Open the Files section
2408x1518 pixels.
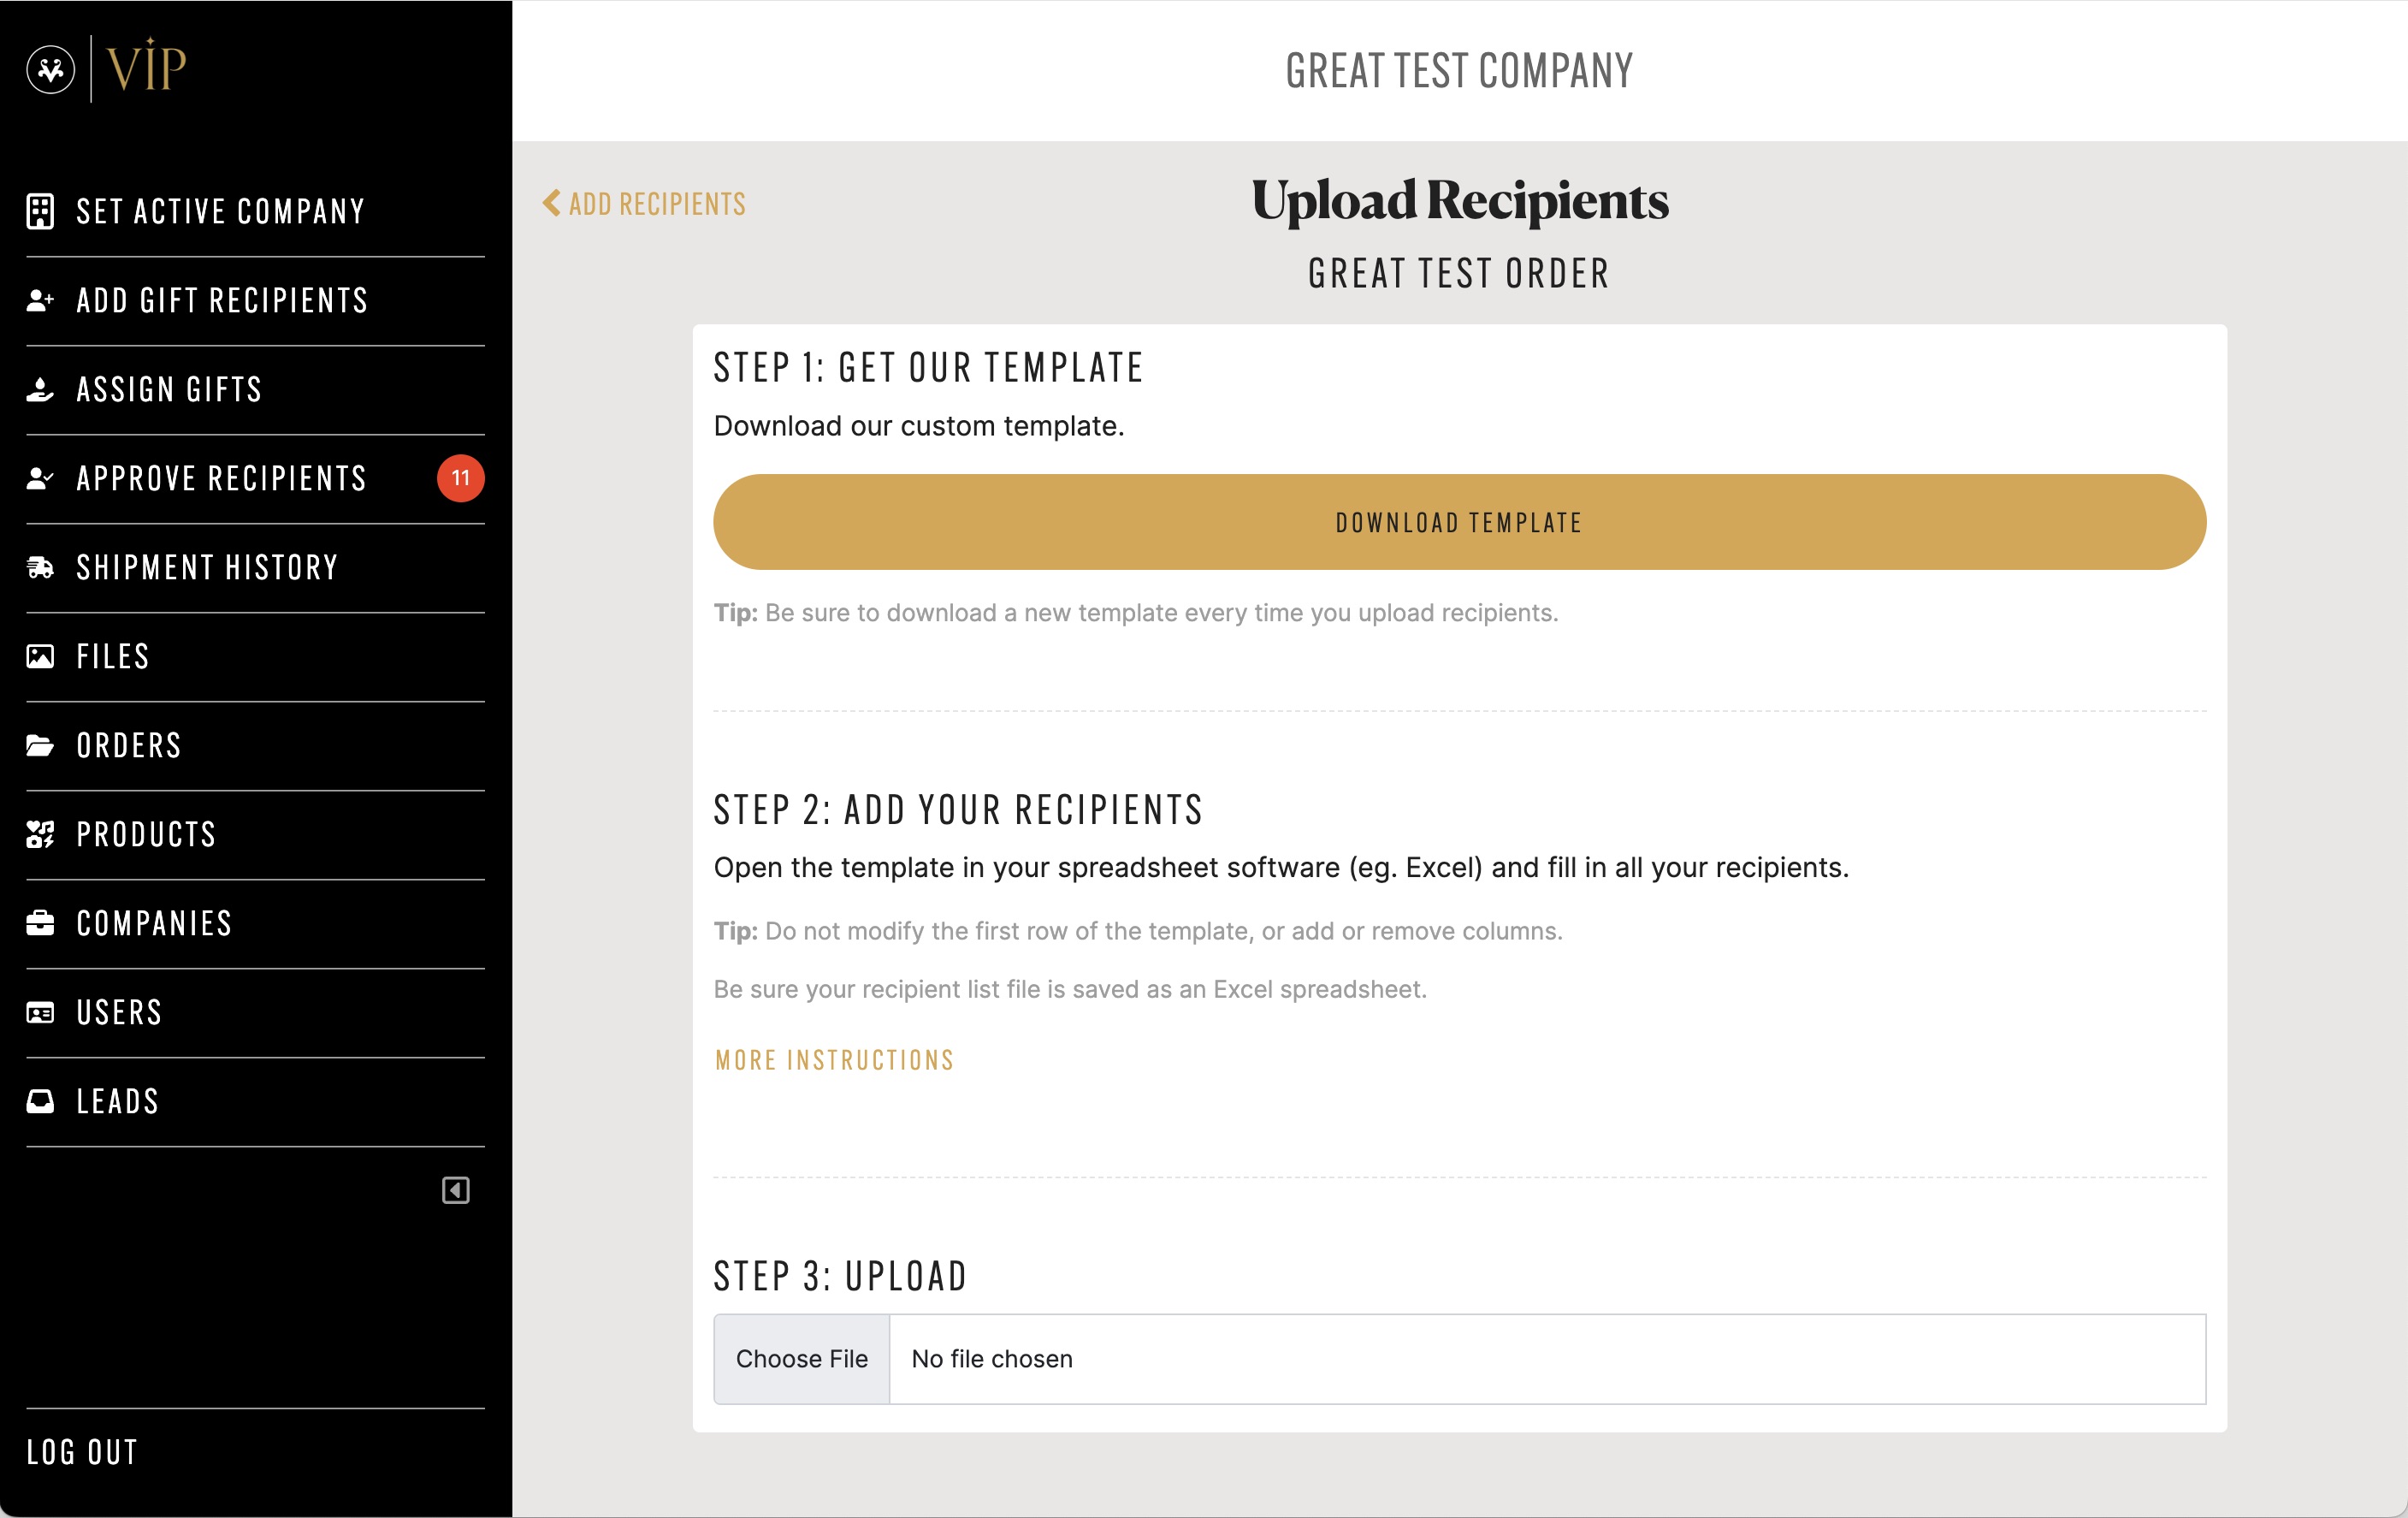pos(255,656)
